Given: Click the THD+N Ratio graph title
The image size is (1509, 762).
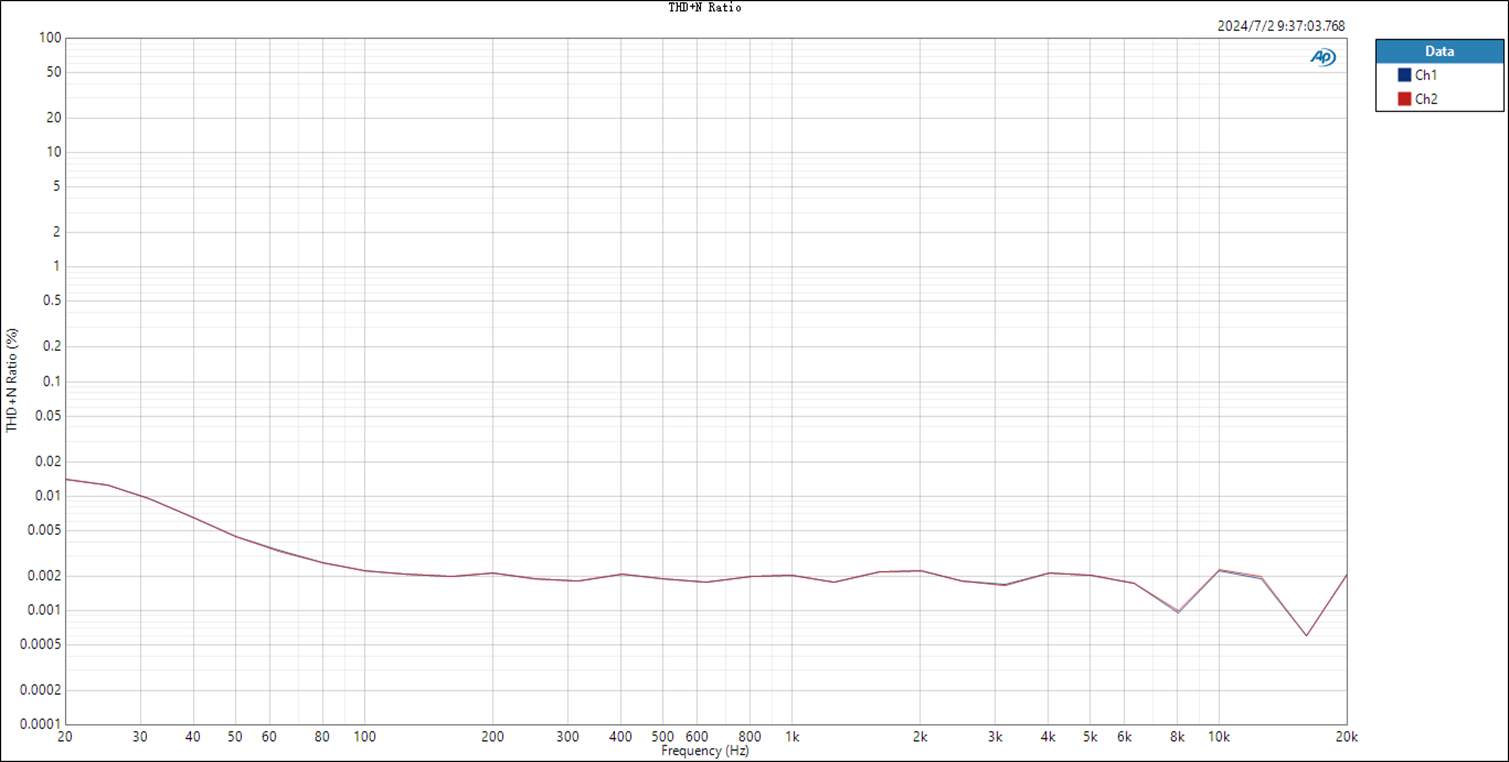Looking at the screenshot, I should [705, 7].
